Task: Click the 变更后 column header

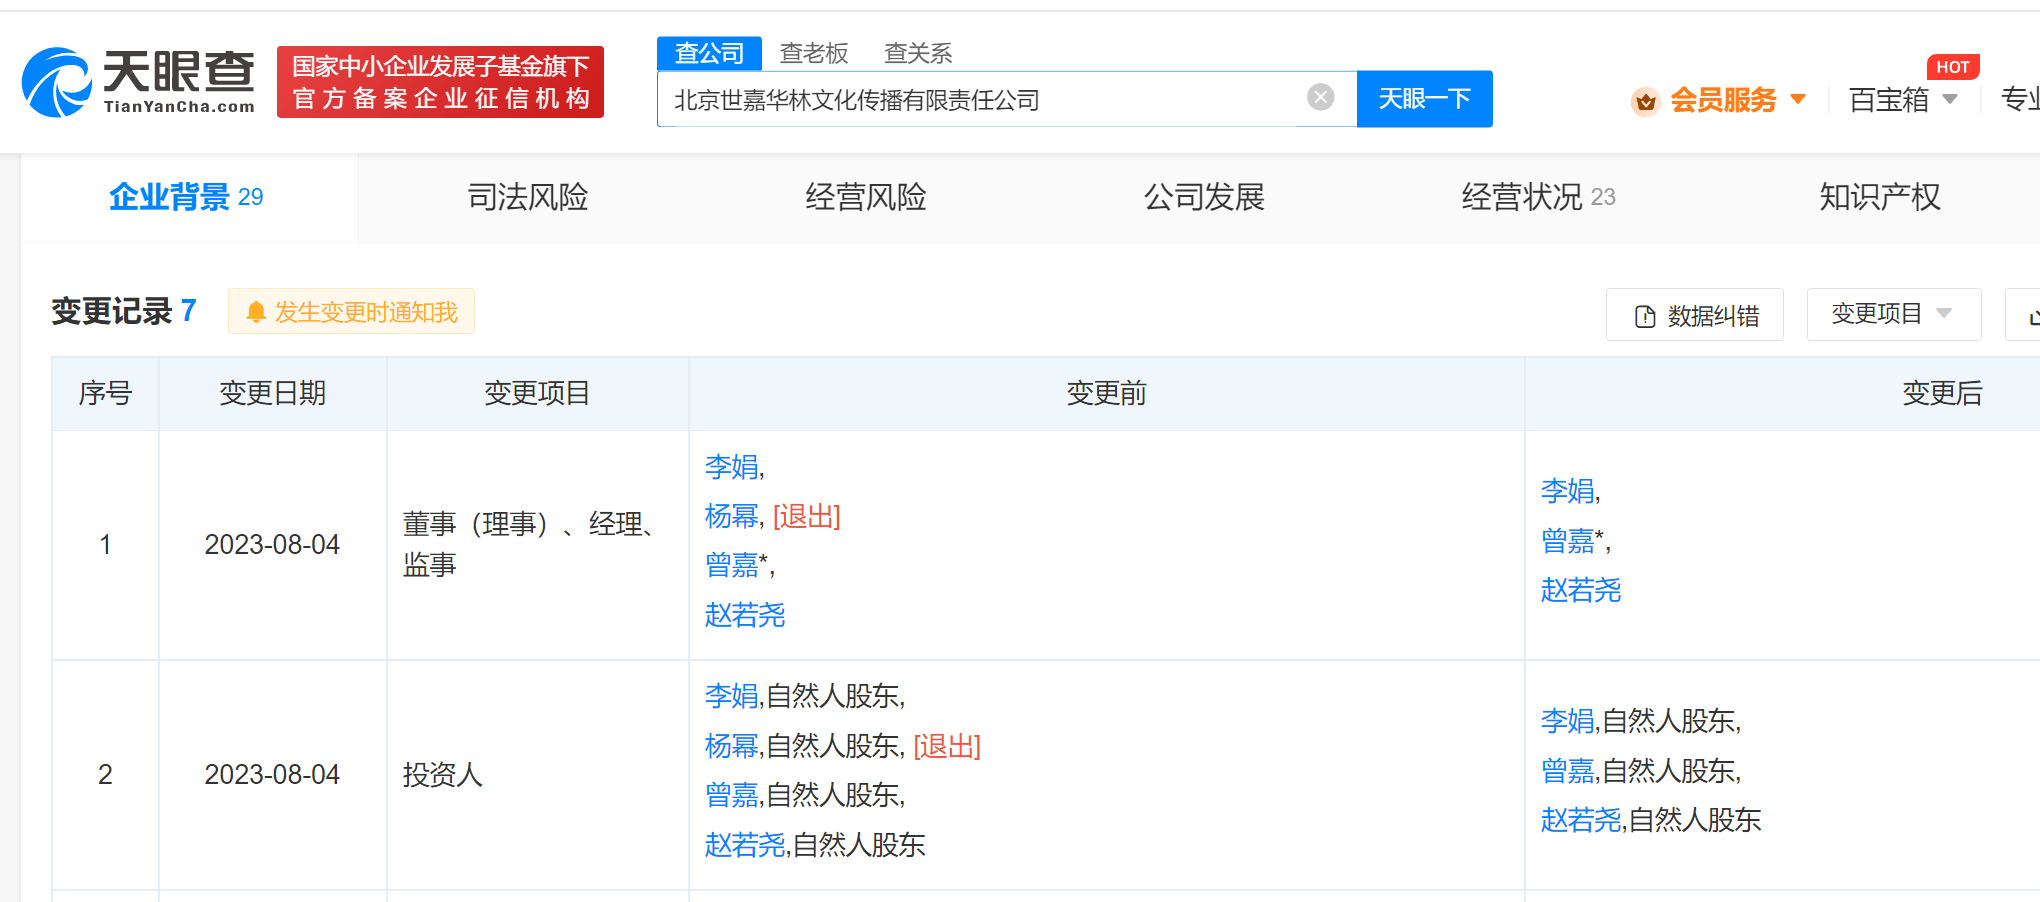Action: (1942, 393)
